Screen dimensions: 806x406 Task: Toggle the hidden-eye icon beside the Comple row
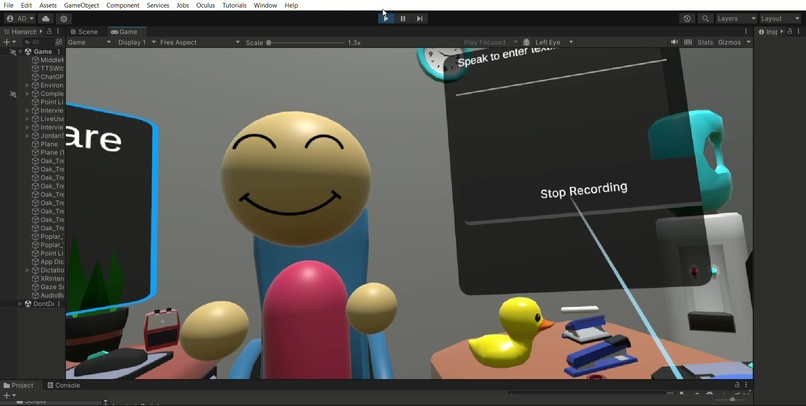click(x=13, y=94)
